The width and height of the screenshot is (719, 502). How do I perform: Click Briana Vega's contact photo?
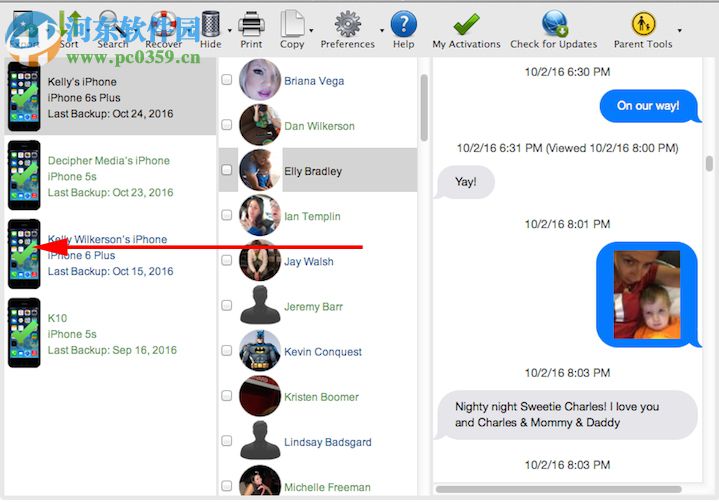[260, 80]
